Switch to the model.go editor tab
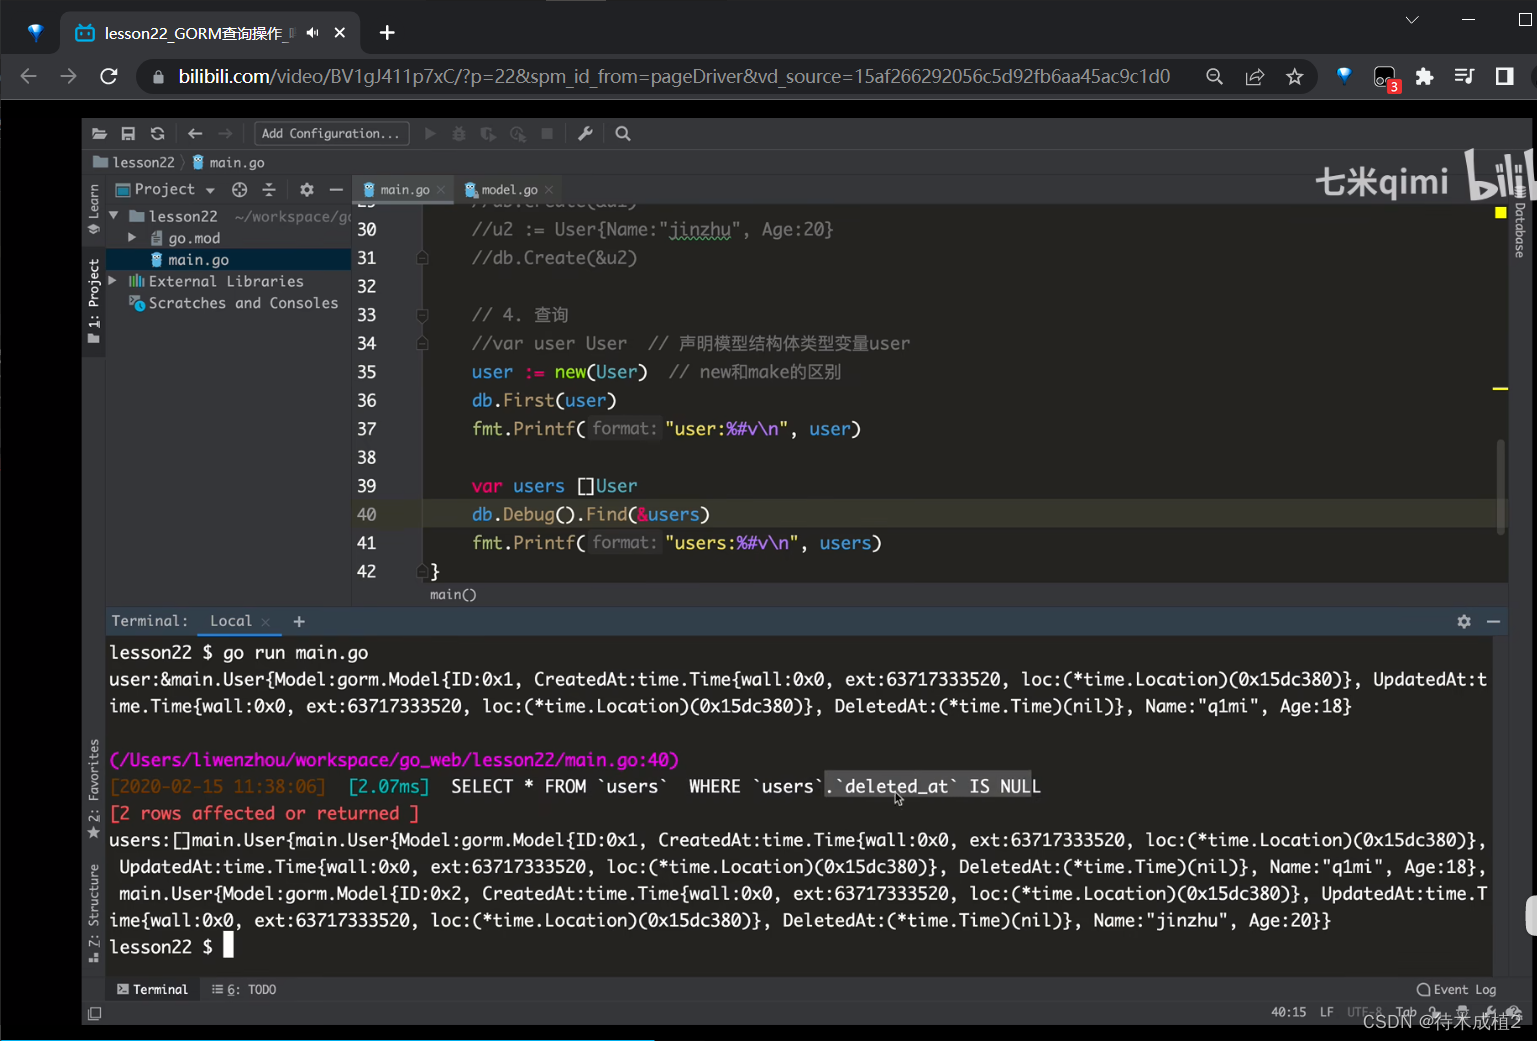Viewport: 1537px width, 1041px height. point(509,190)
